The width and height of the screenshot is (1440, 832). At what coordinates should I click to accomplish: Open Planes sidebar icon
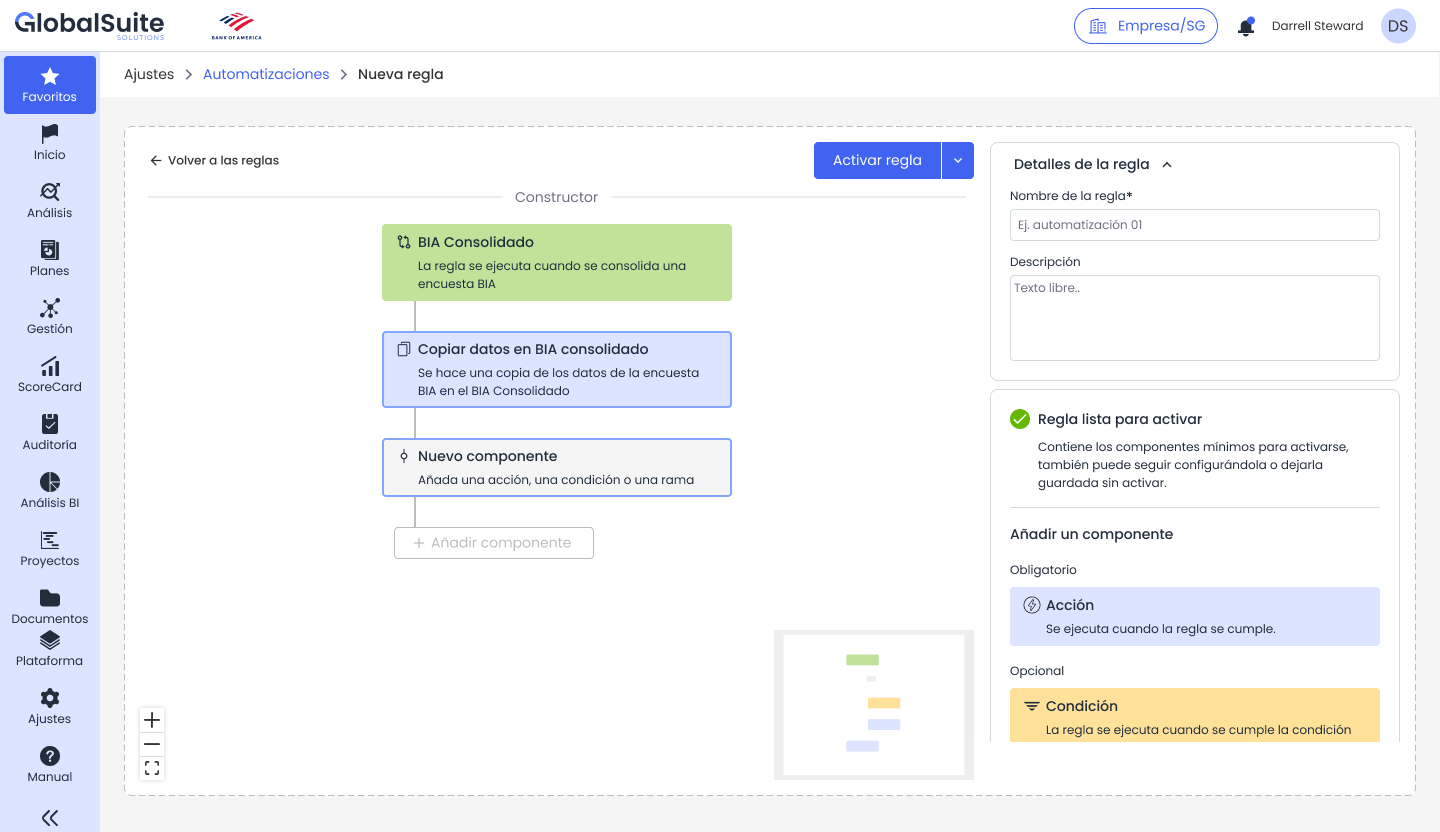[50, 249]
